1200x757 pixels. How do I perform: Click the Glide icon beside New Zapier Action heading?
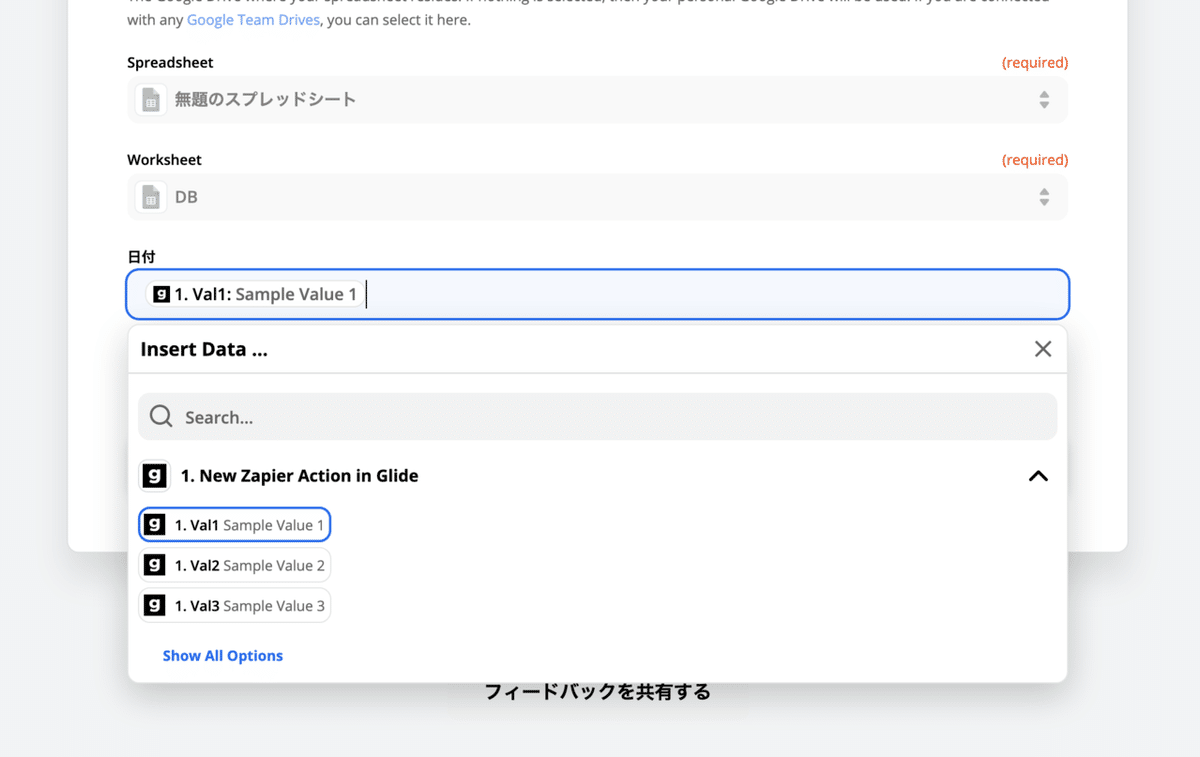tap(155, 475)
